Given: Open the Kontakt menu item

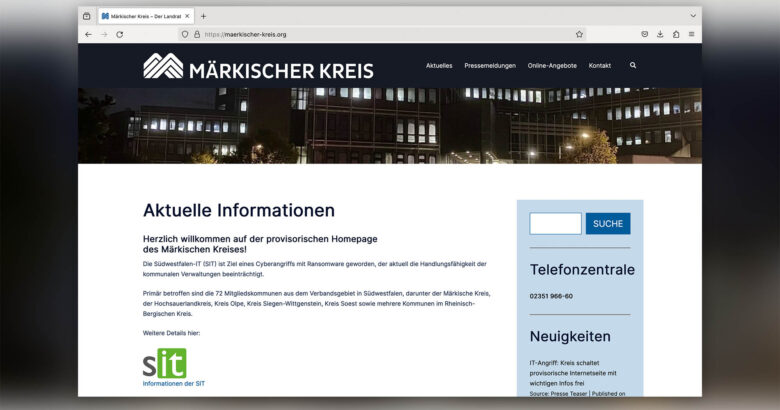Looking at the screenshot, I should pyautogui.click(x=599, y=66).
